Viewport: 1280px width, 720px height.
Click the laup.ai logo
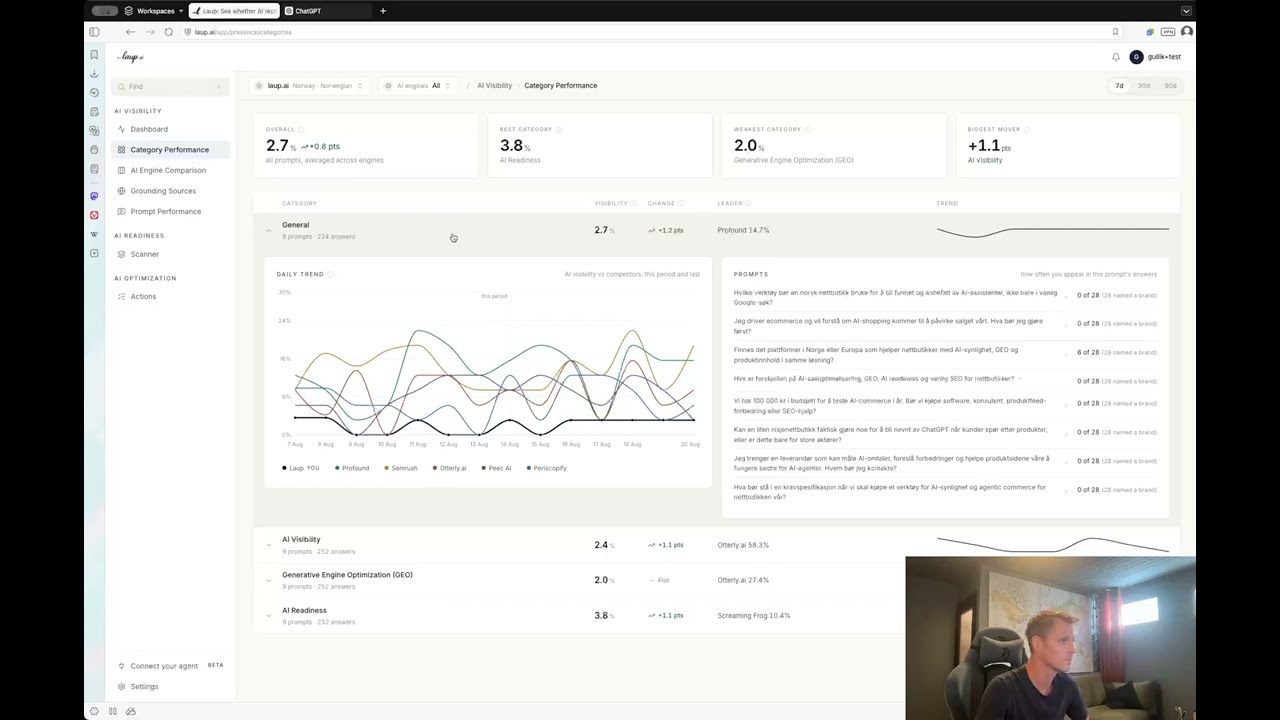pyautogui.click(x=130, y=57)
